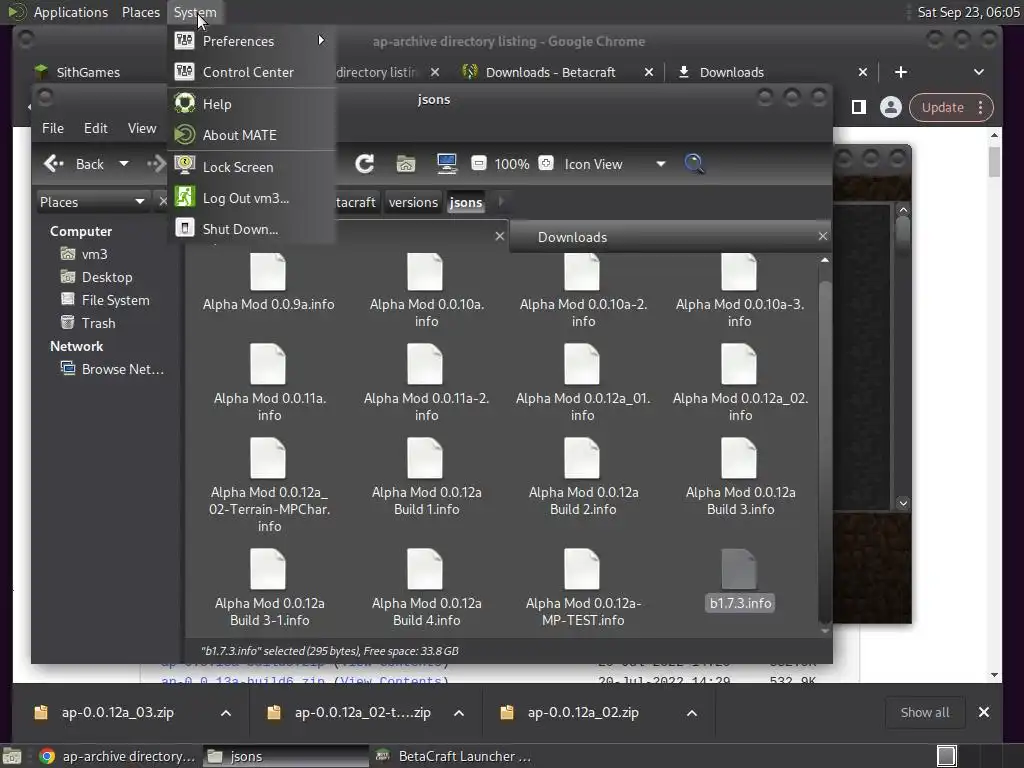The height and width of the screenshot is (768, 1024).
Task: Switch to Downloads - Betacraft Chrome tab
Action: pos(549,72)
